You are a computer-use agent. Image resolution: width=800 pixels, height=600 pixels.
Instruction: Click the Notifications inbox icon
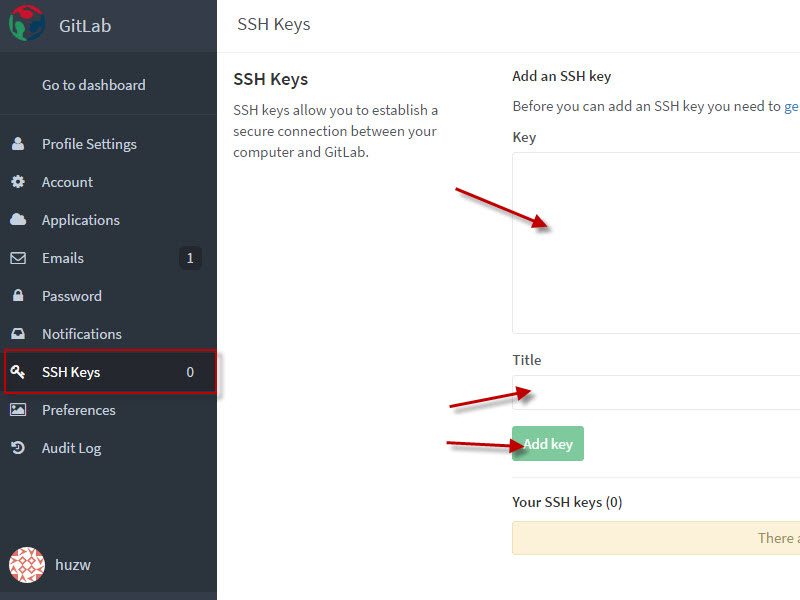point(18,334)
